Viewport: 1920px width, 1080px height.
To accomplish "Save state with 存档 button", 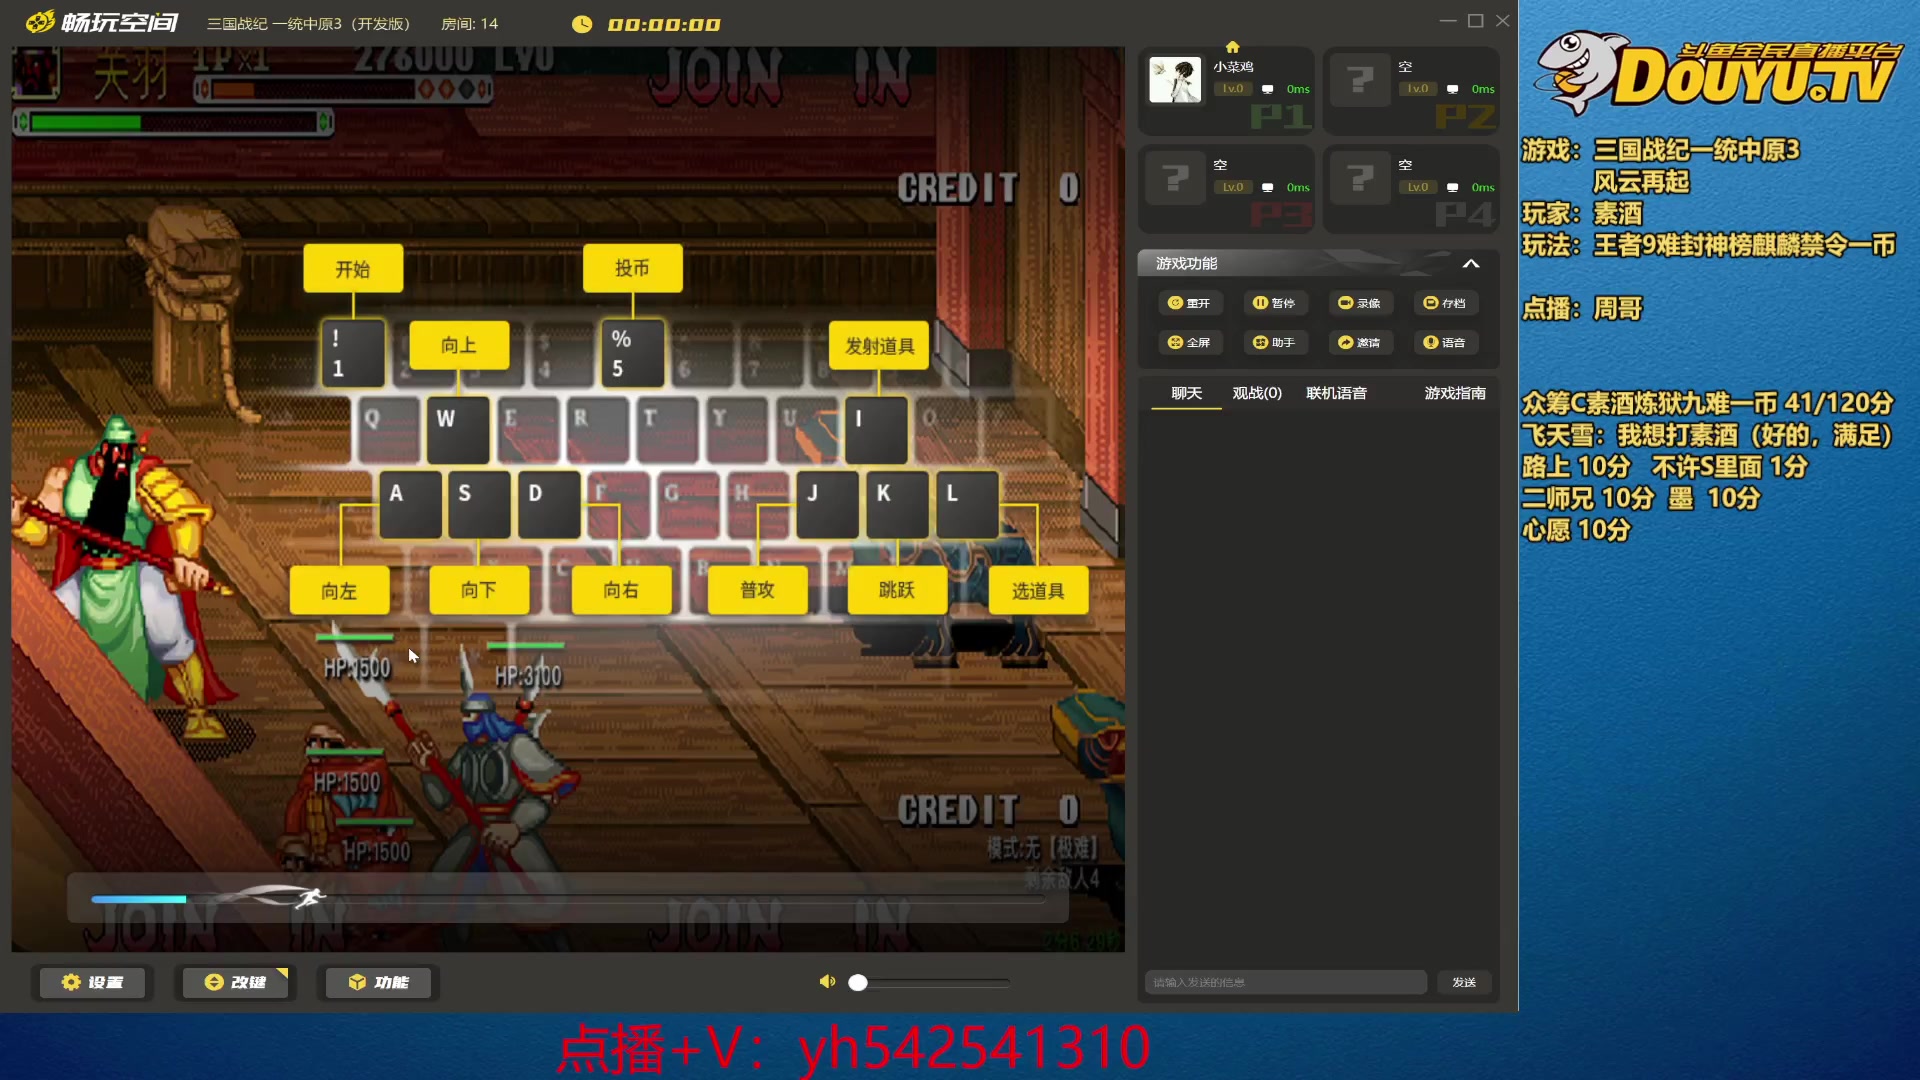I will click(x=1445, y=303).
